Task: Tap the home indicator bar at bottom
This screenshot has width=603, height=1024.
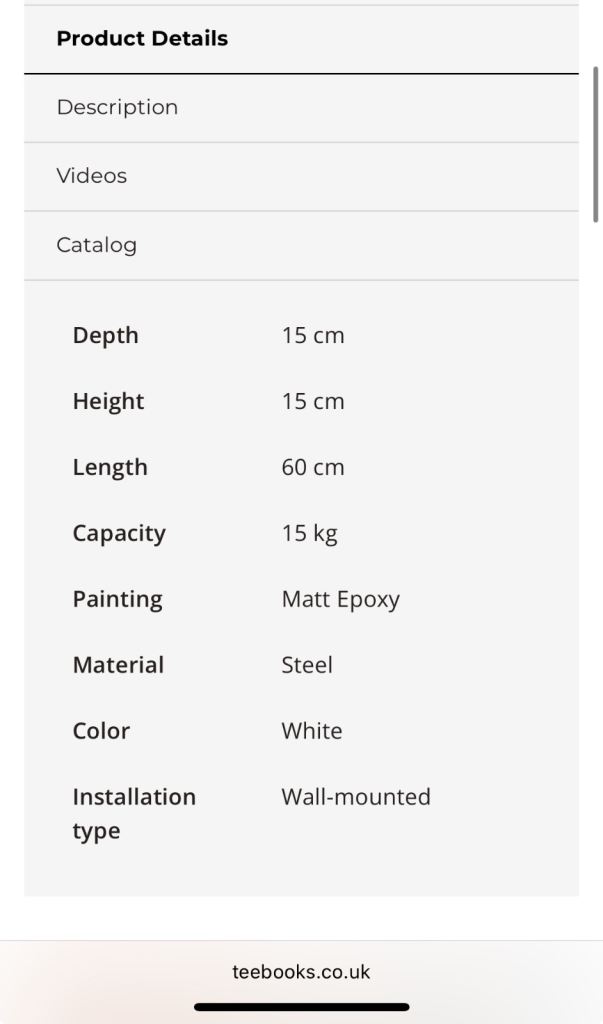Action: pos(301,1007)
